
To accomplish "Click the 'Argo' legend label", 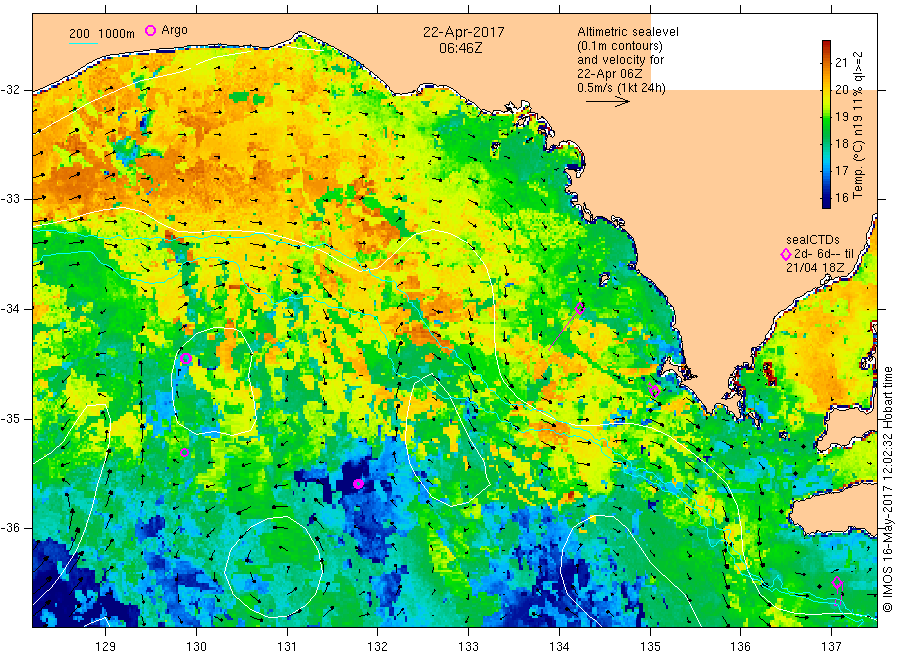I will 174,30.
